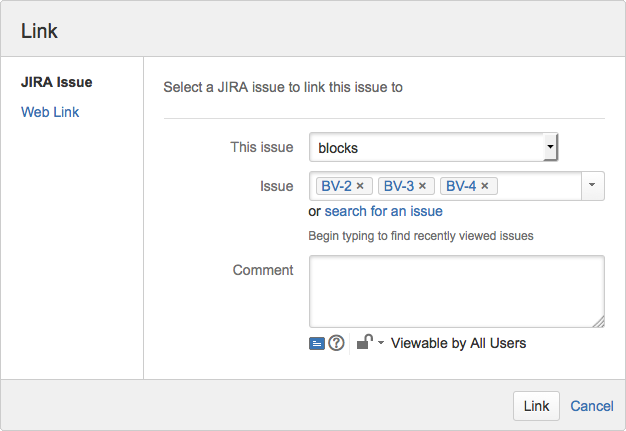Viewport: 626px width, 431px height.
Task: Click the 'This issue' field label
Action: point(262,147)
